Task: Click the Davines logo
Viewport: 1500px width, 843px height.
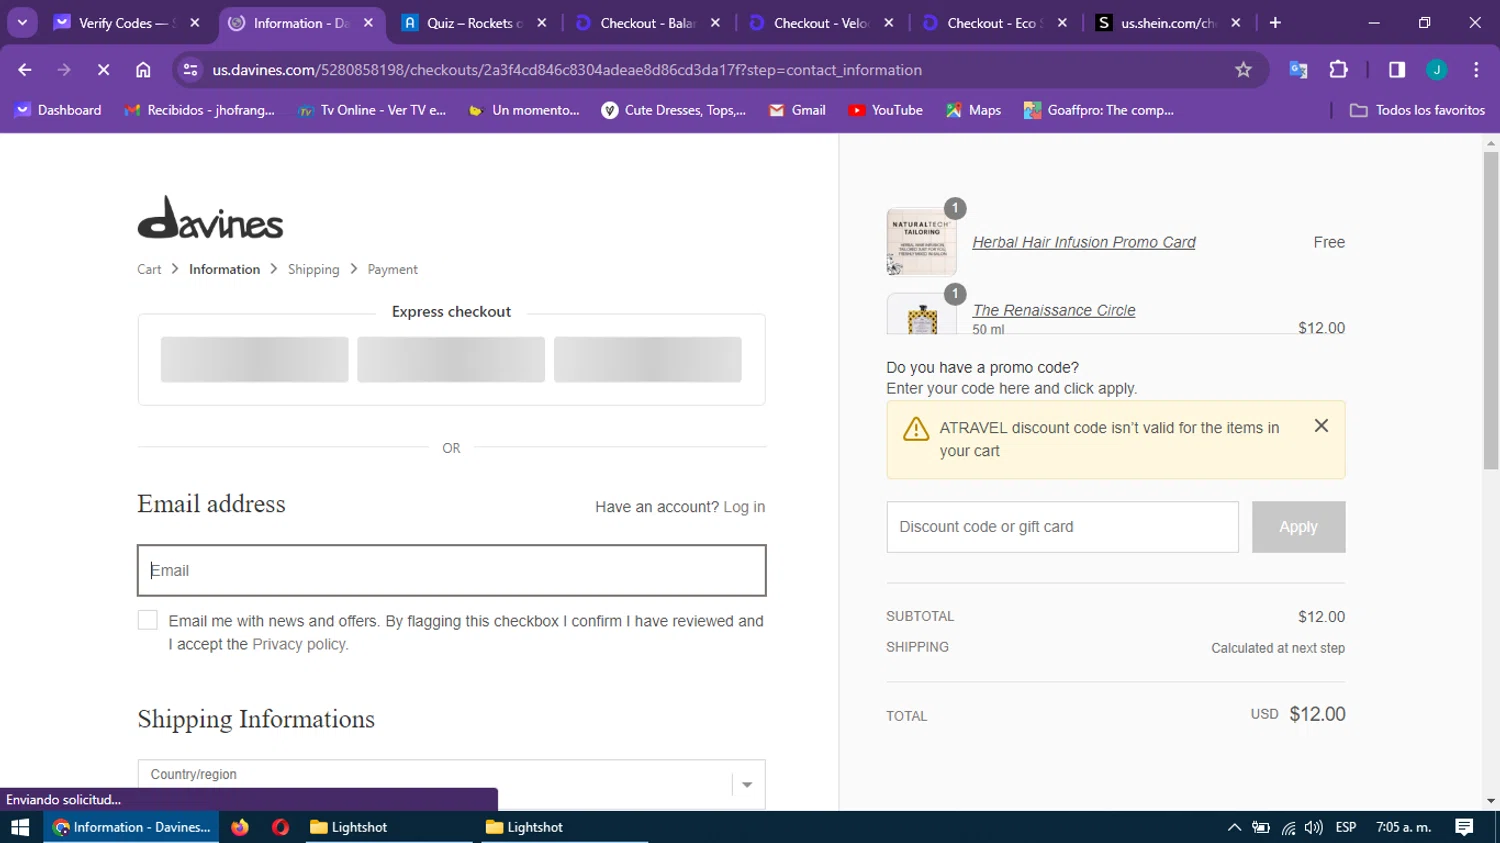Action: click(210, 218)
